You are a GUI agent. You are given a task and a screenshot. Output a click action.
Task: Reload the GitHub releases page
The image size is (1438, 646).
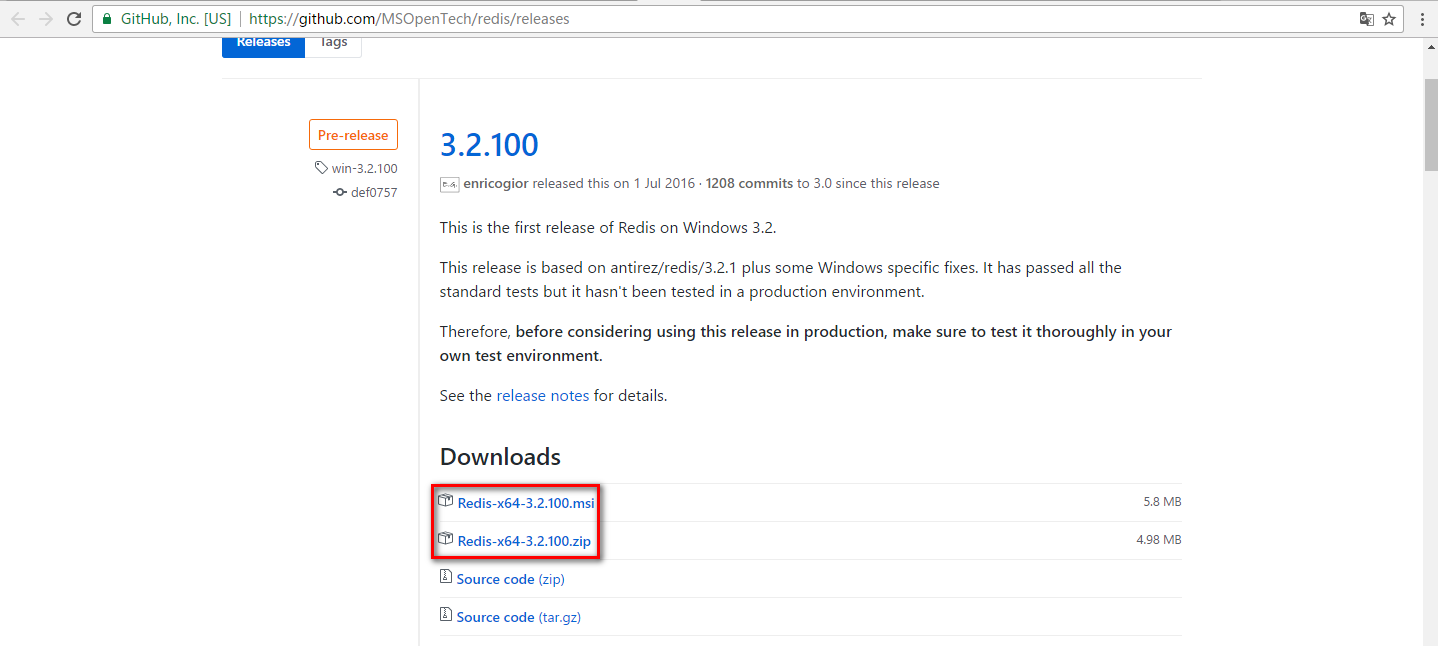(74, 19)
